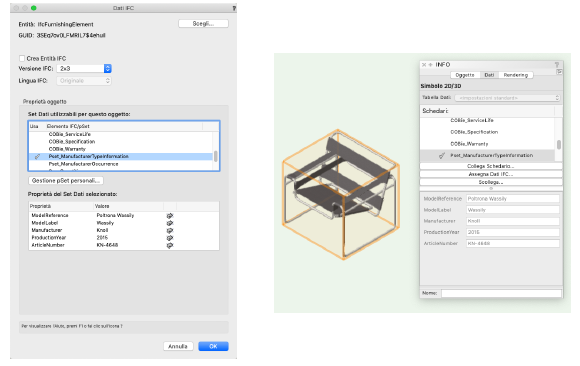Viewport: 580px width, 366px height.
Task: Click the Scollega... button
Action: [x=491, y=182]
